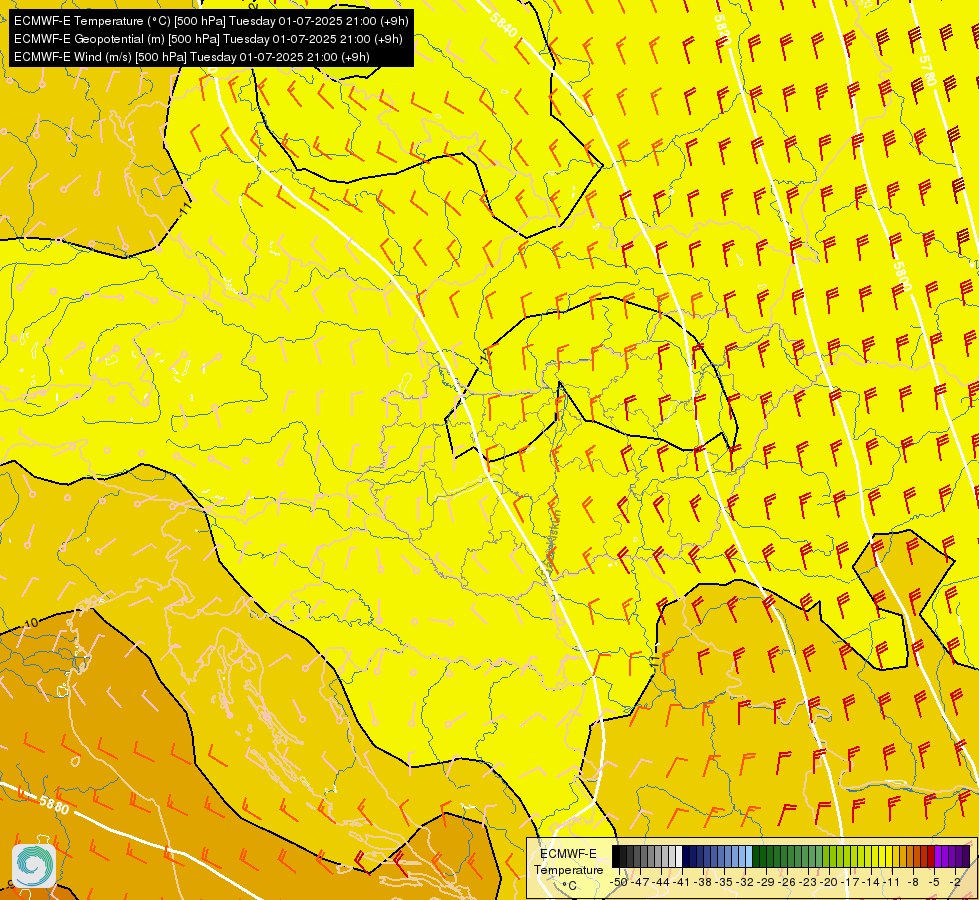The width and height of the screenshot is (979, 900).
Task: Click the -47 legend tick value
Action: click(x=639, y=882)
